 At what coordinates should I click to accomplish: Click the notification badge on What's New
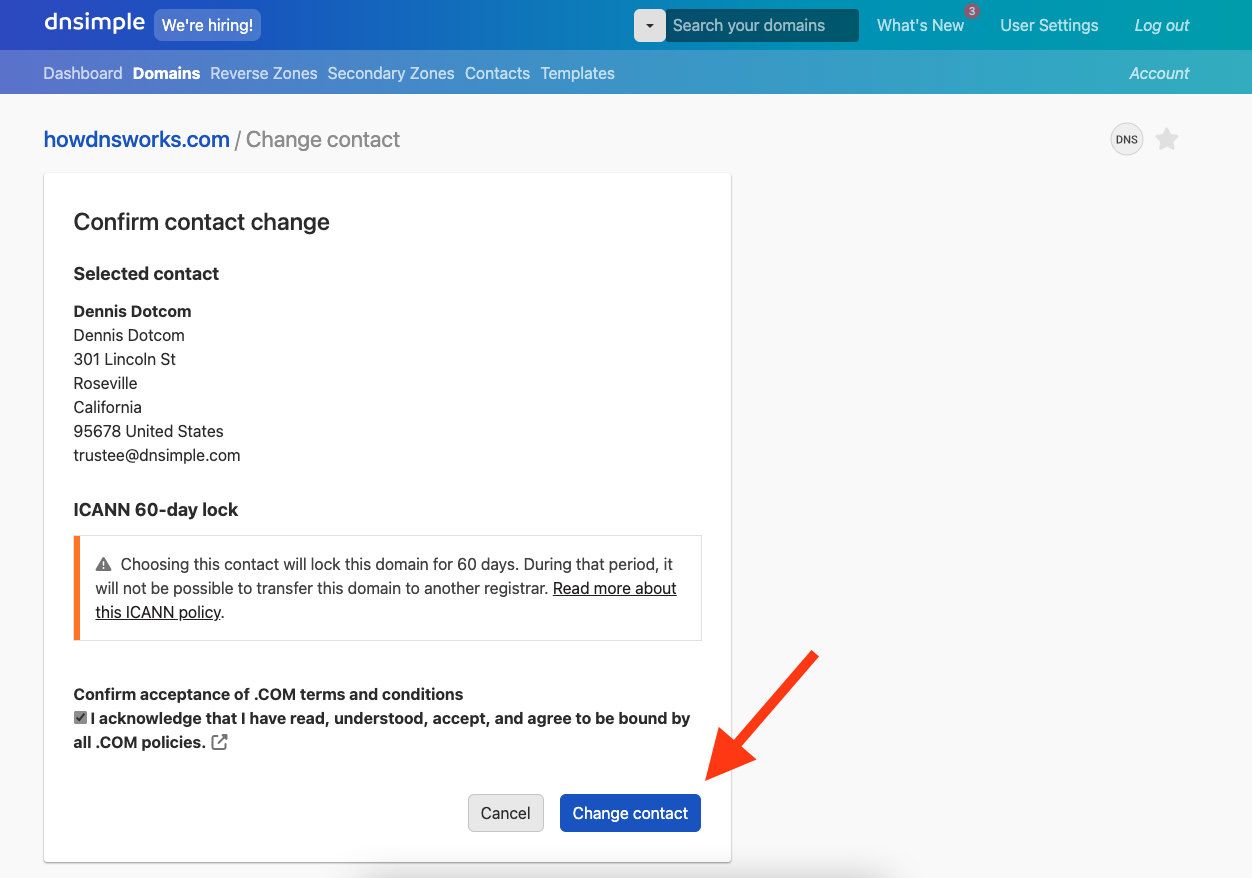pos(971,11)
